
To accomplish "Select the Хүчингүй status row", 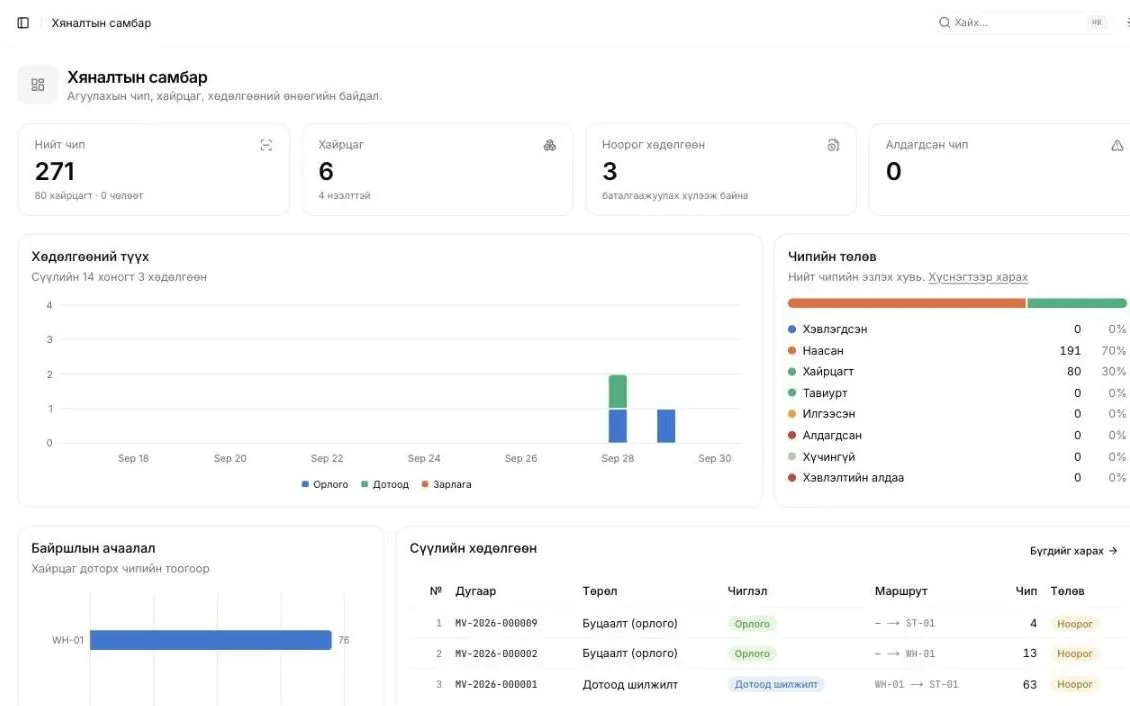I will tap(956, 457).
